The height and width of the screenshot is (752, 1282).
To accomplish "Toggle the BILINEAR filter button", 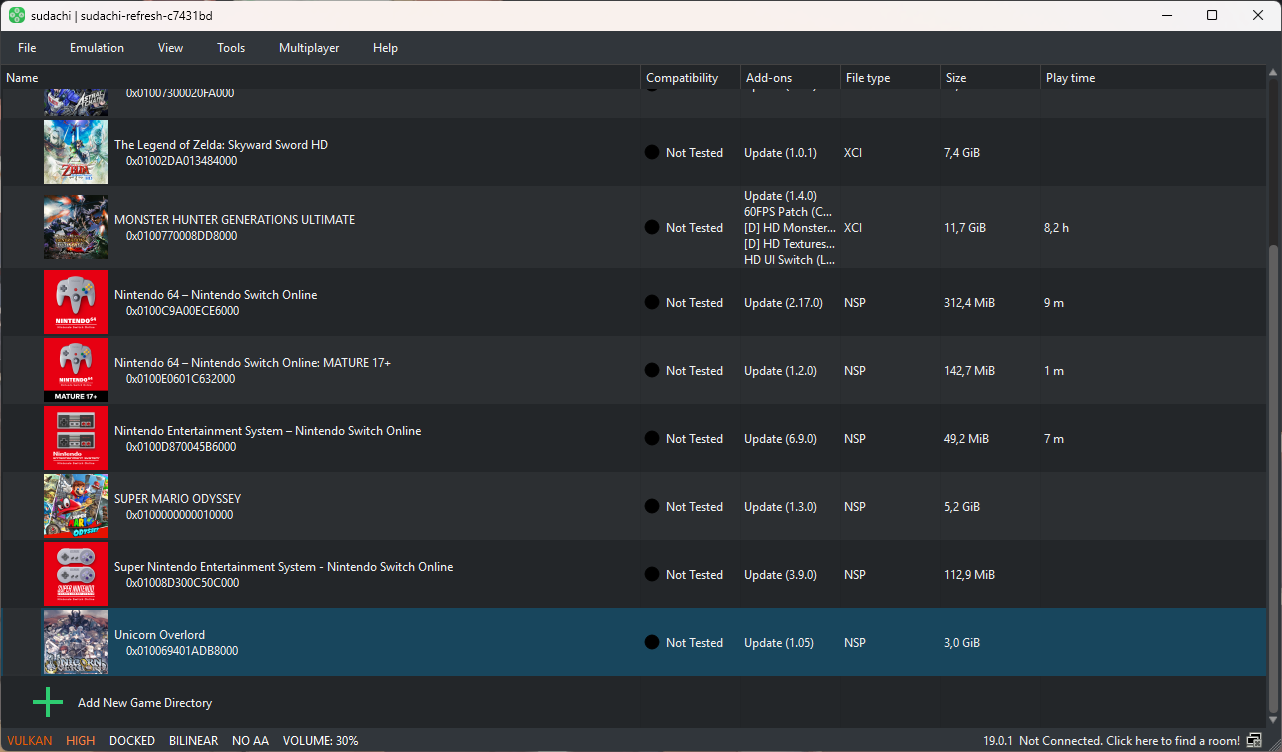I will click(x=194, y=741).
